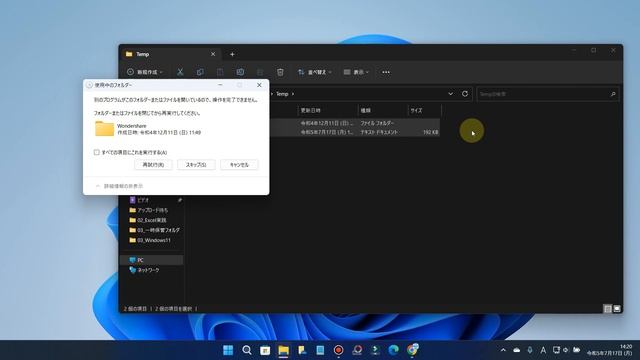Select アップロード待ち folder in sidebar
The width and height of the screenshot is (640, 360).
pyautogui.click(x=153, y=210)
